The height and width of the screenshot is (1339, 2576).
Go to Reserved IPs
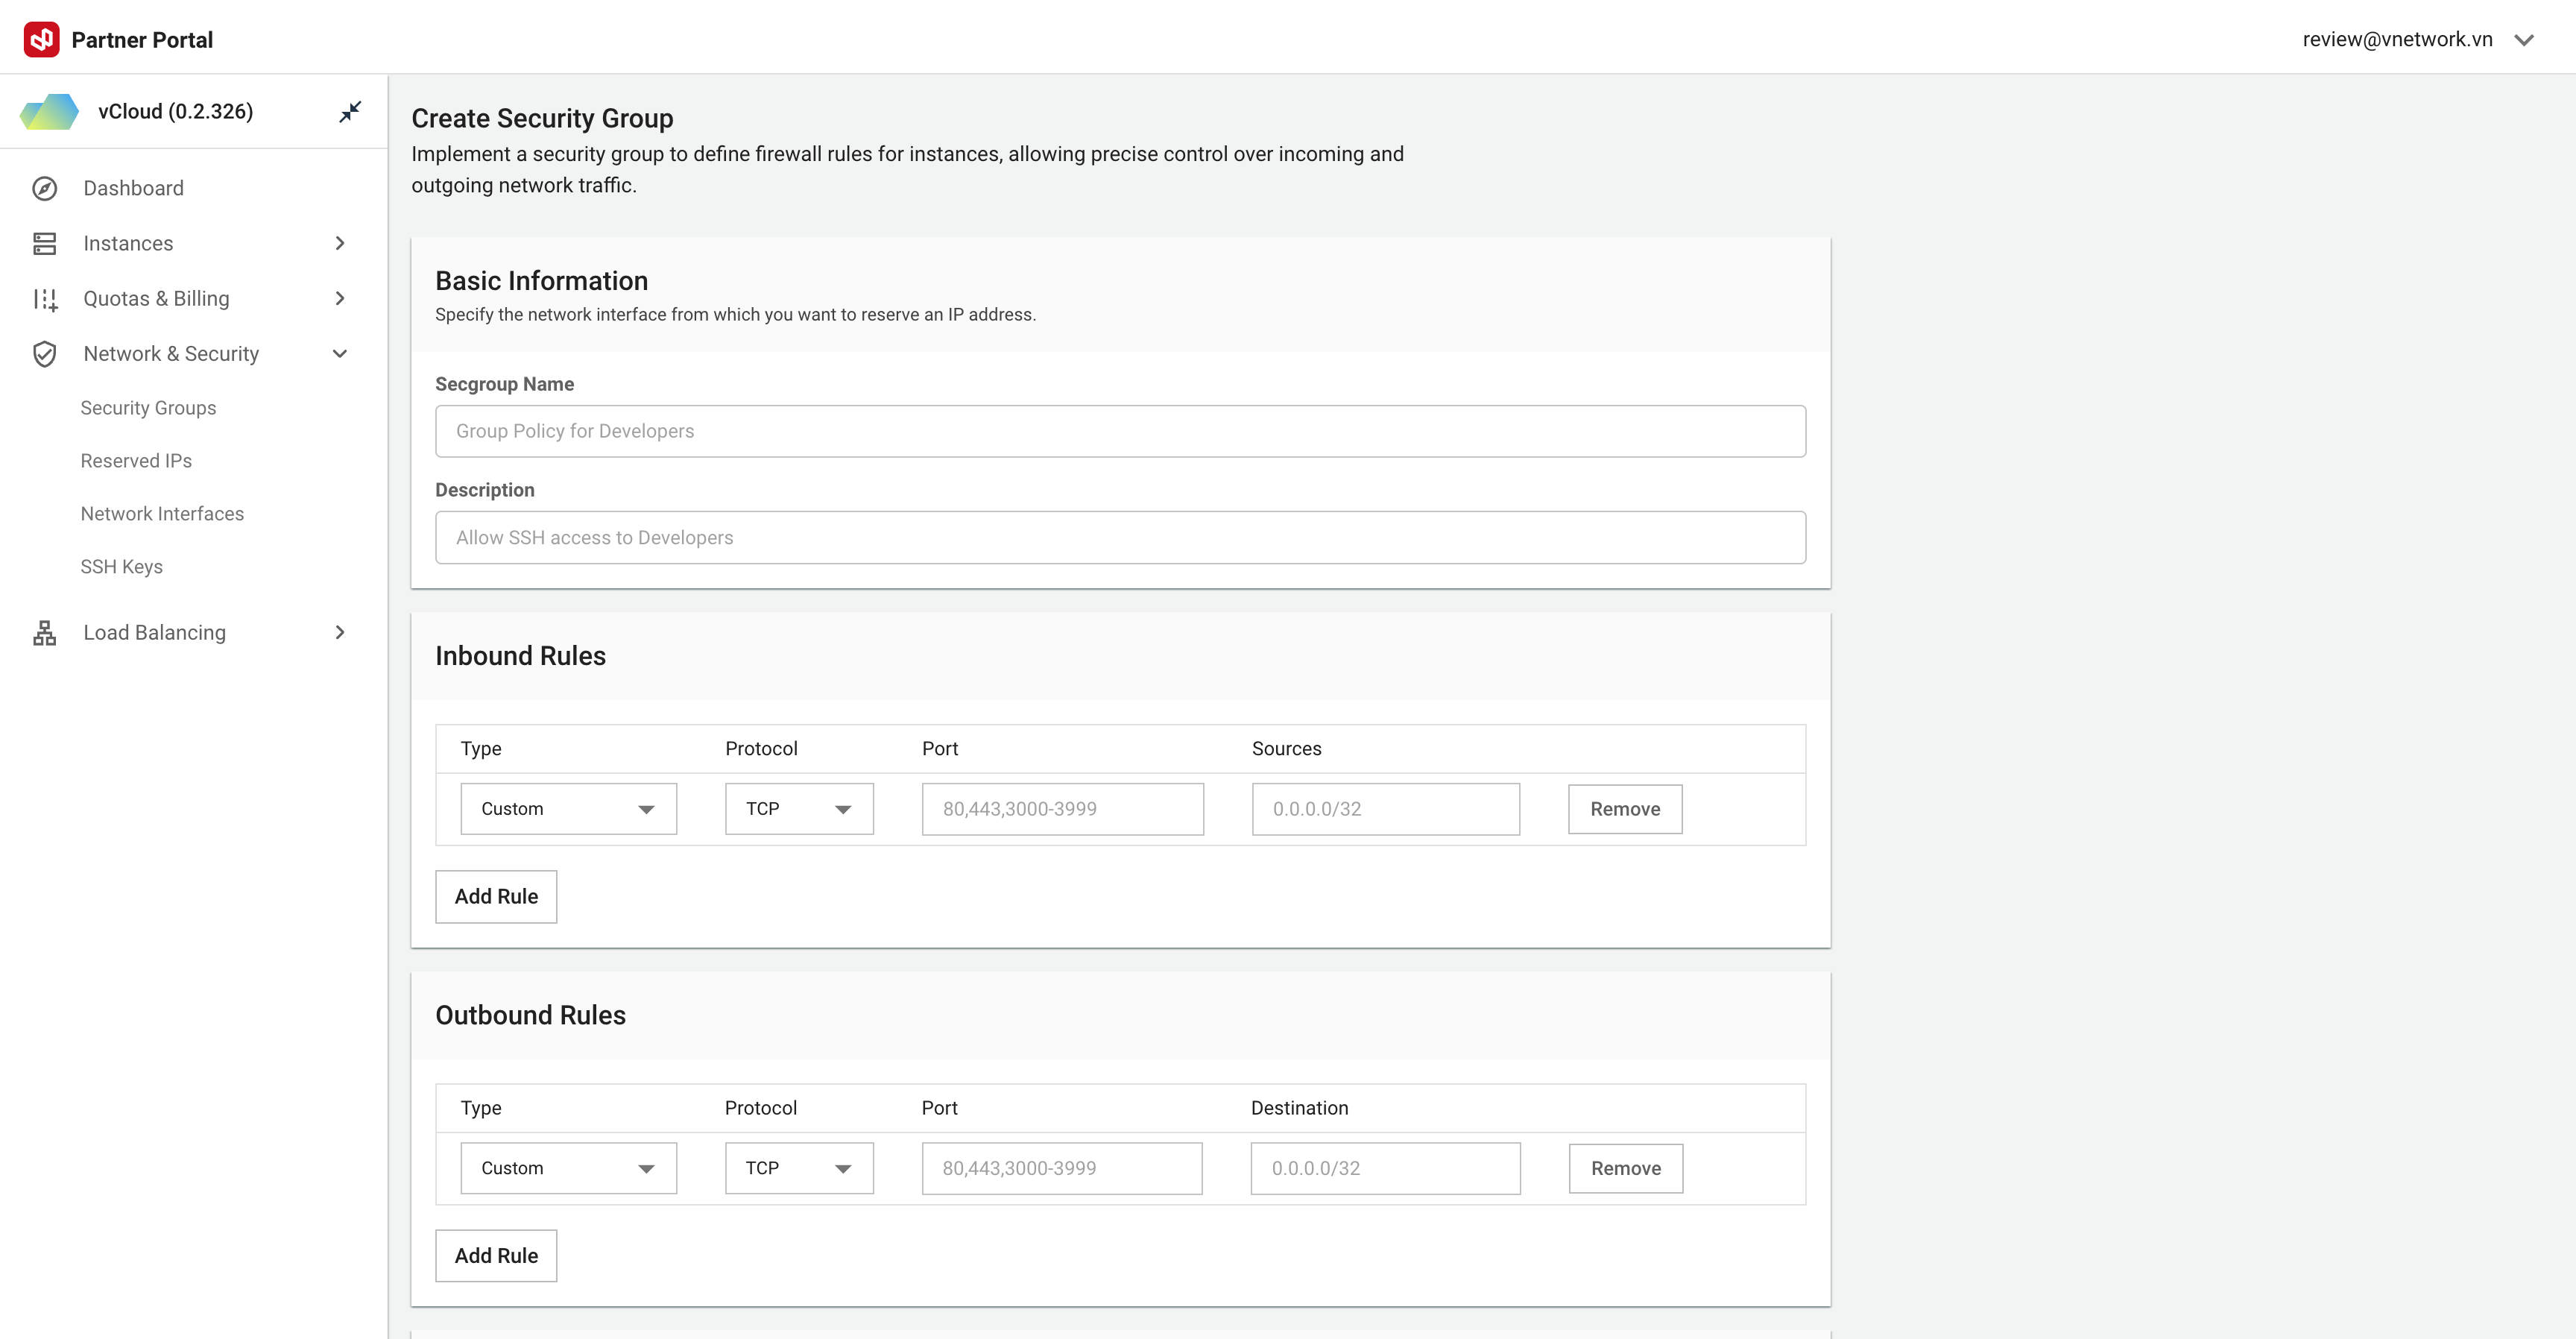[x=136, y=461]
